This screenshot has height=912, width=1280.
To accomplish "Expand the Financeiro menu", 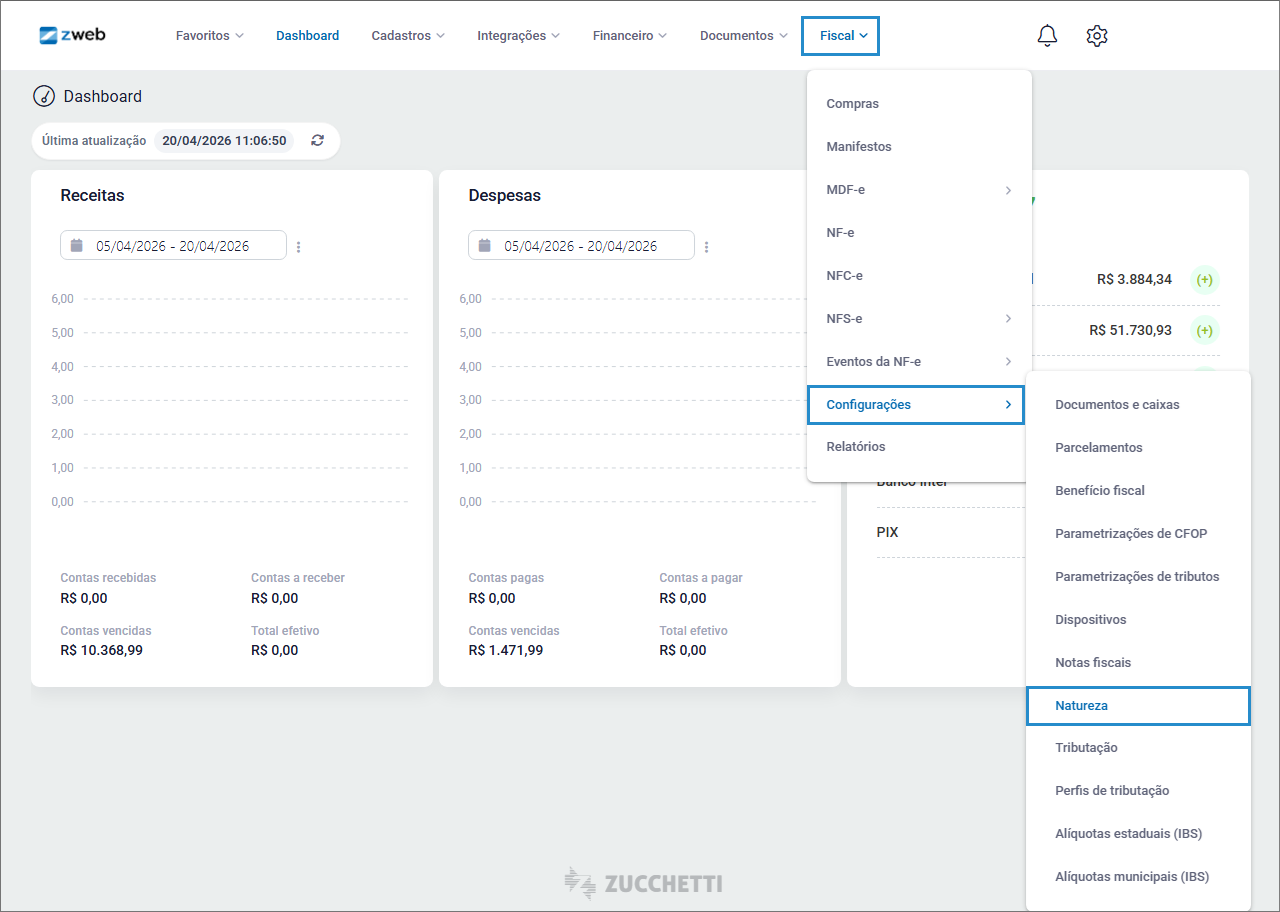I will click(x=629, y=36).
